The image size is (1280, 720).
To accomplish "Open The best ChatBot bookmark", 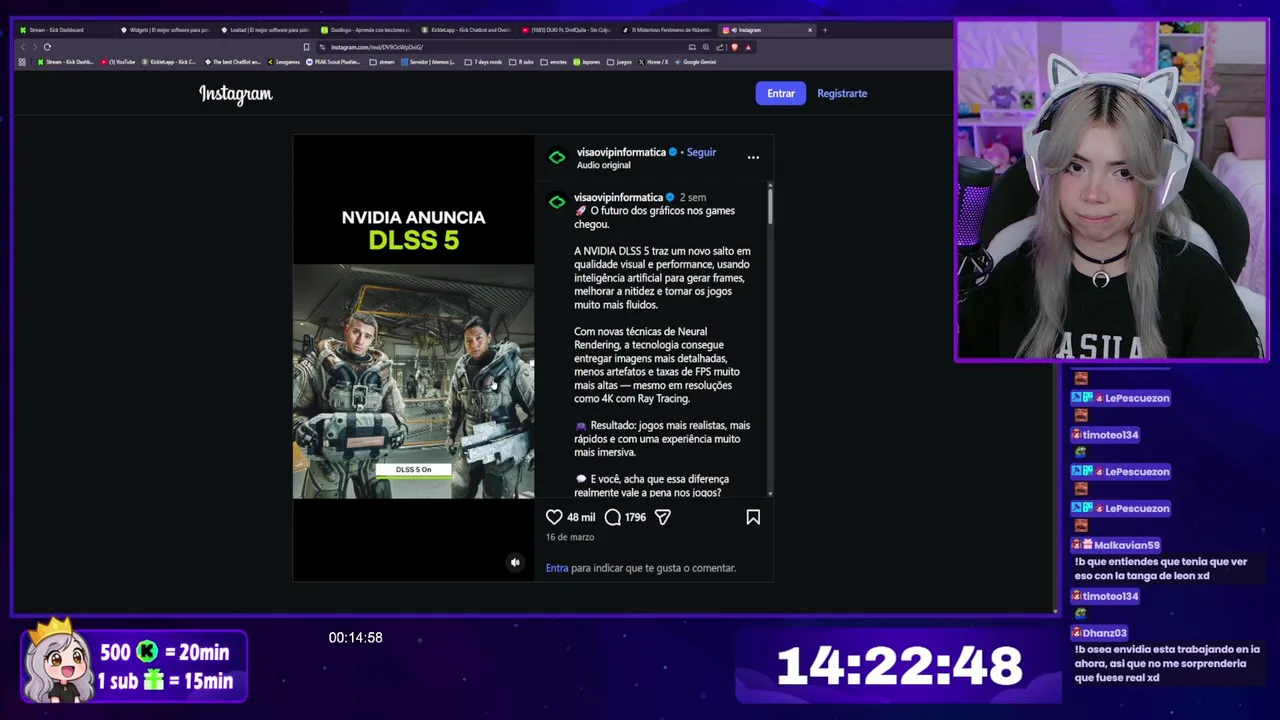I will 233,62.
